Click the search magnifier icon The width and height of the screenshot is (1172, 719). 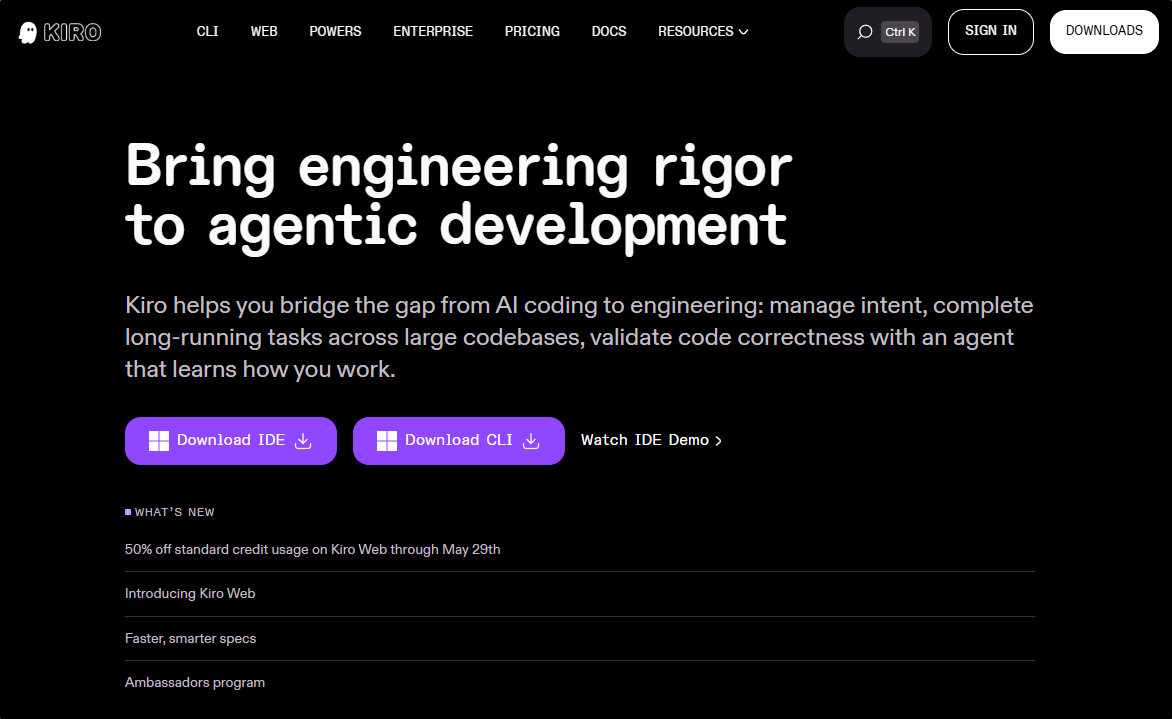(865, 32)
